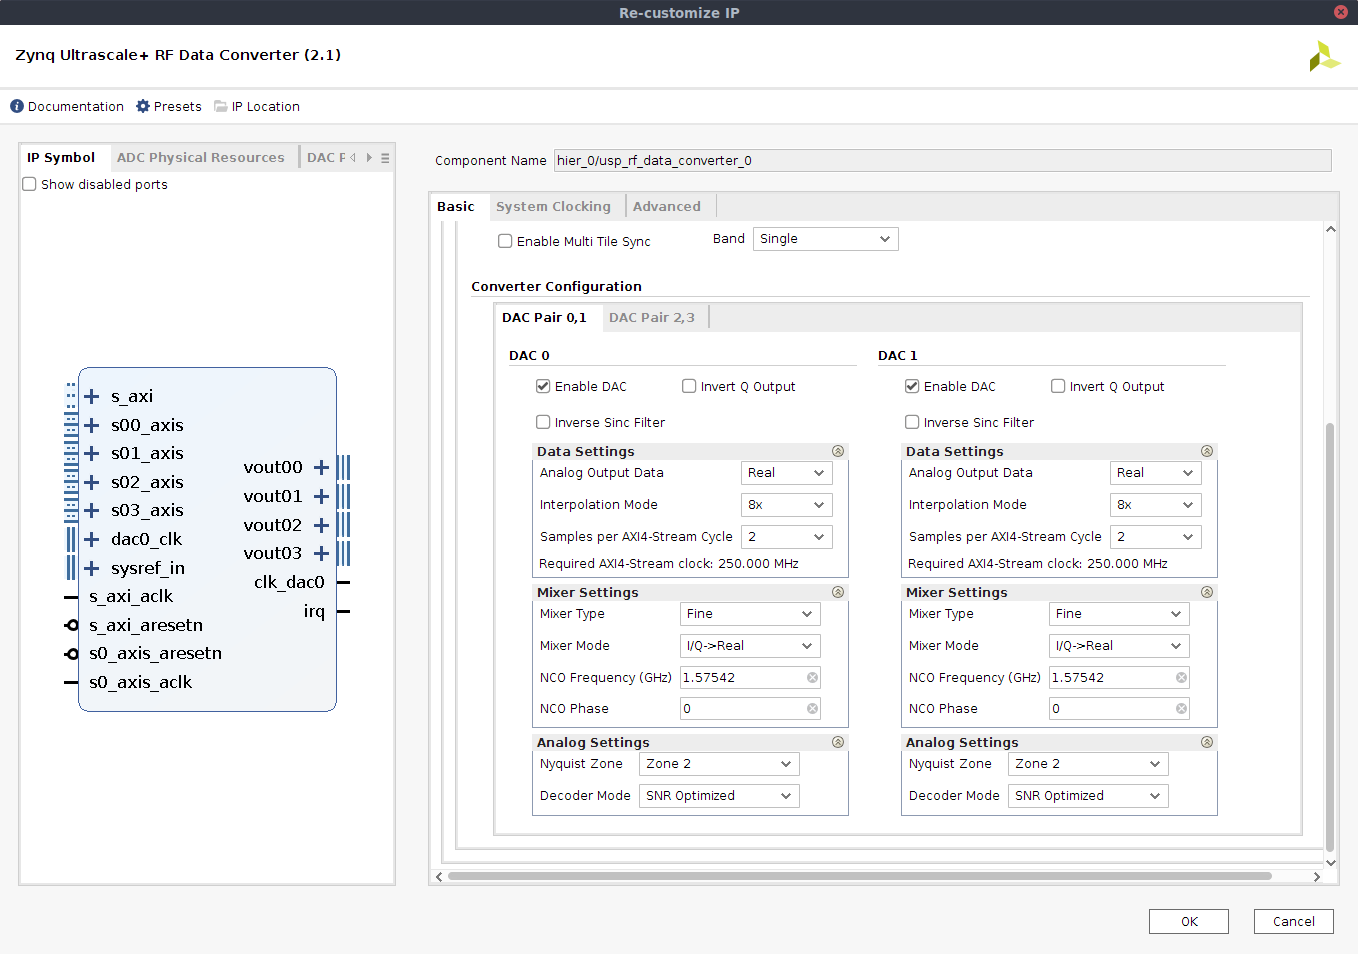Expand the s00_axis port plus icon

92,425
